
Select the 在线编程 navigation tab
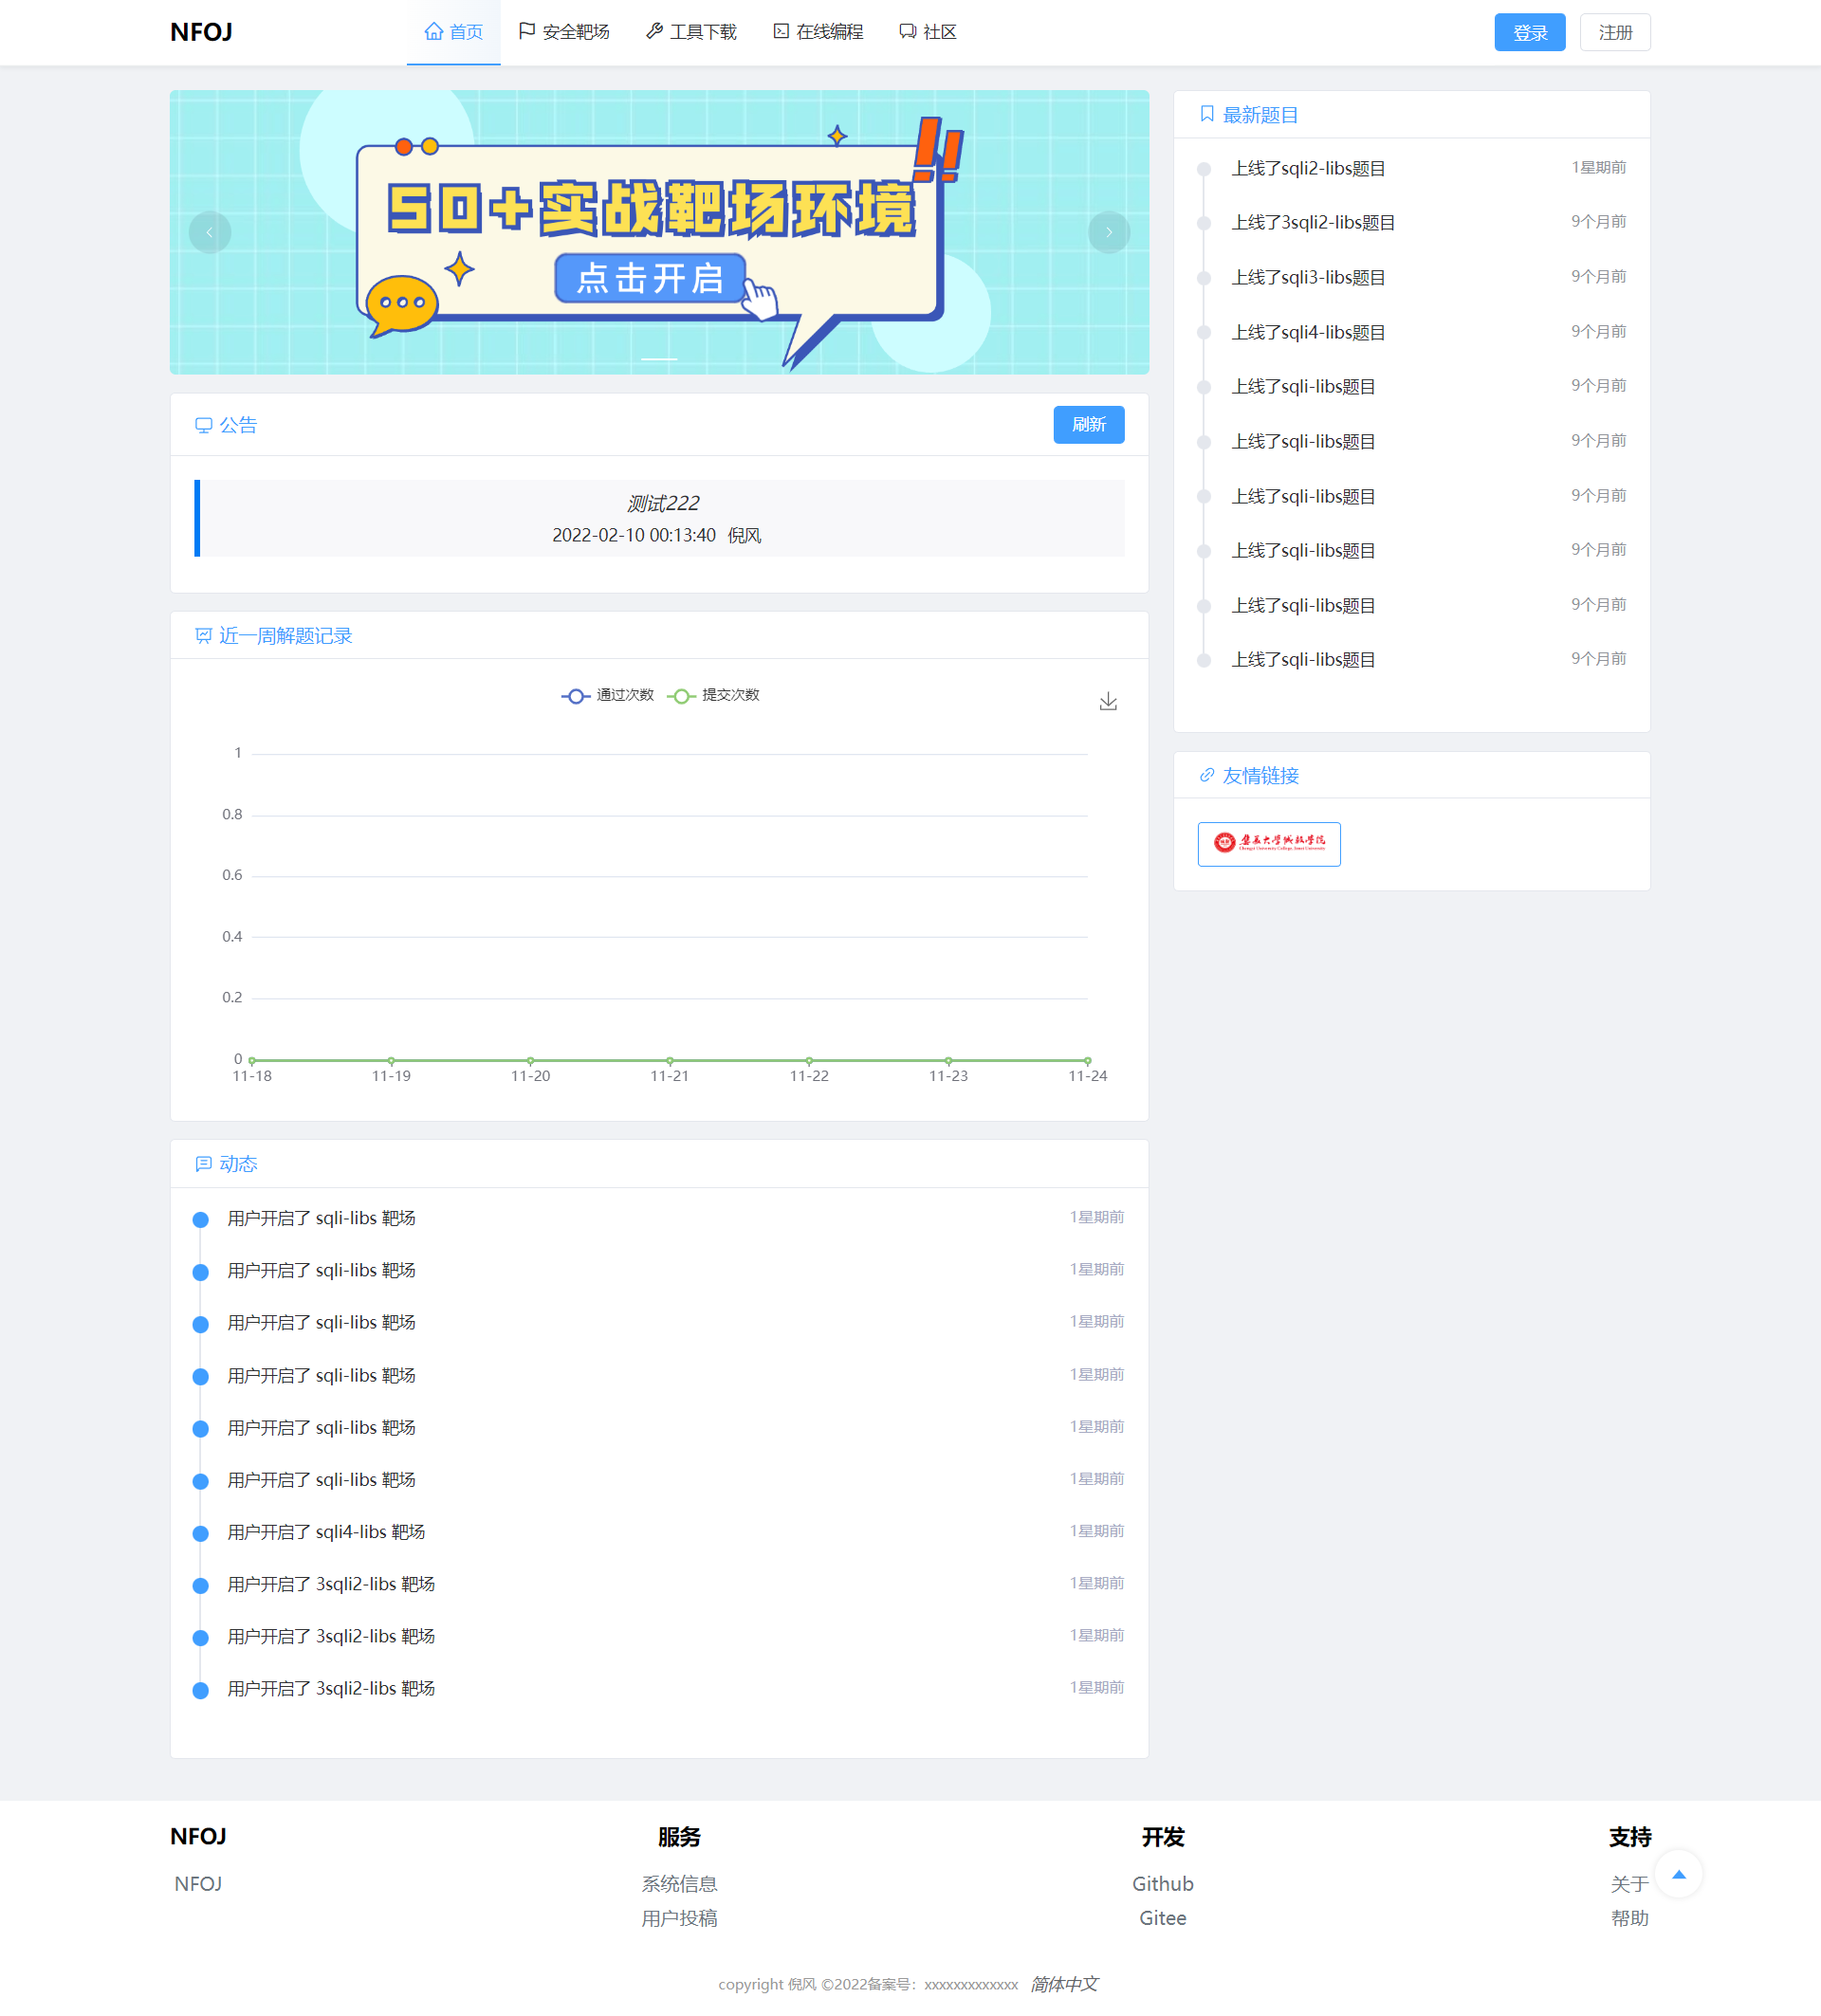[818, 32]
